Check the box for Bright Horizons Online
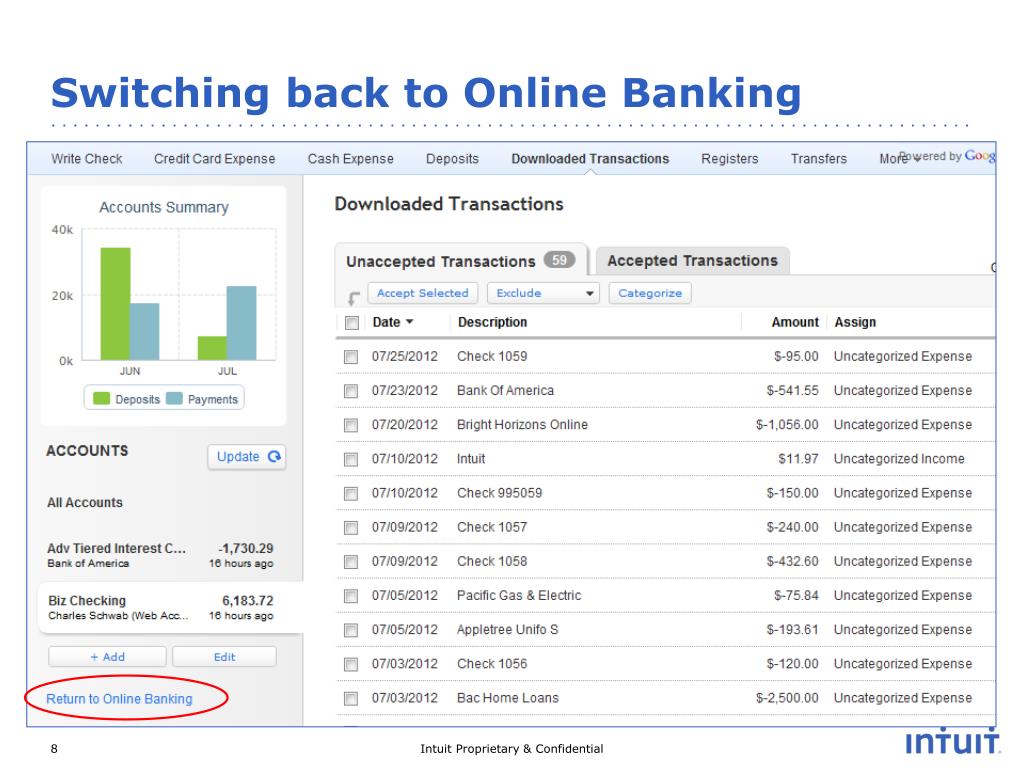The width and height of the screenshot is (1024, 768). click(351, 425)
